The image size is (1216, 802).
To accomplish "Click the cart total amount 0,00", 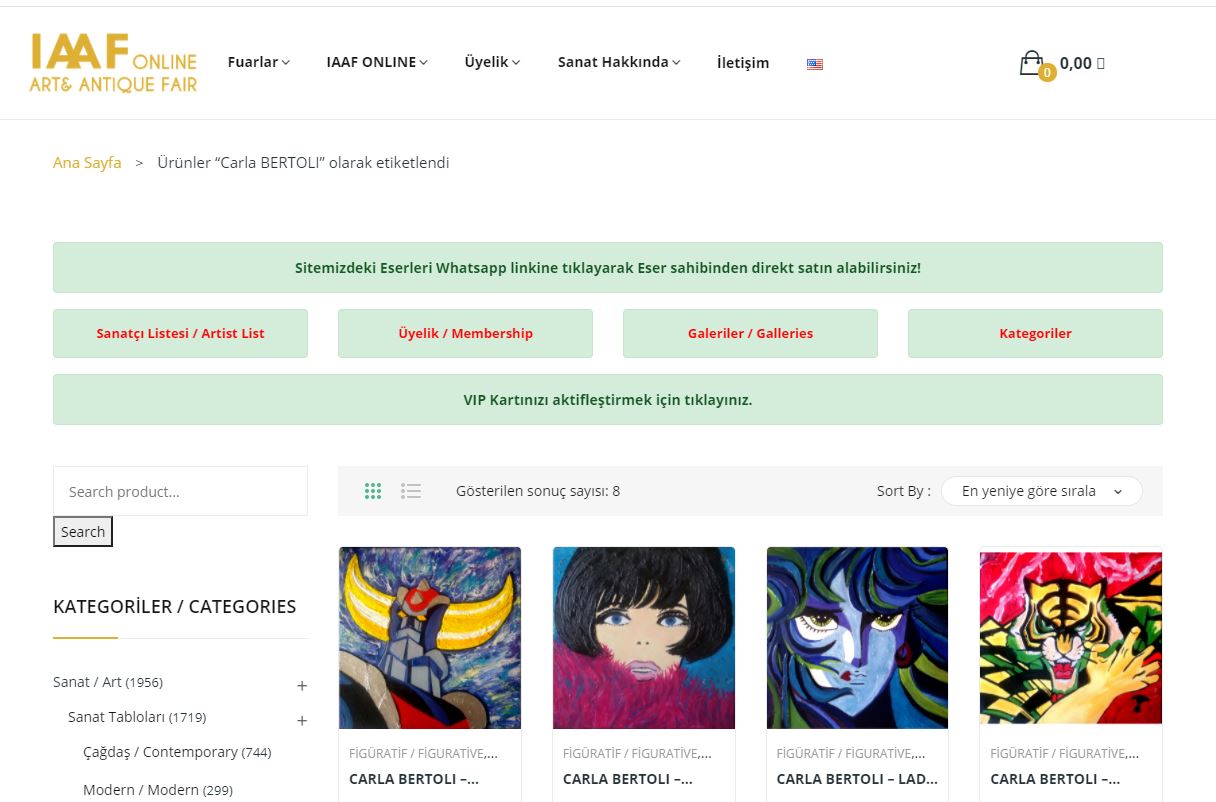I will [1076, 63].
